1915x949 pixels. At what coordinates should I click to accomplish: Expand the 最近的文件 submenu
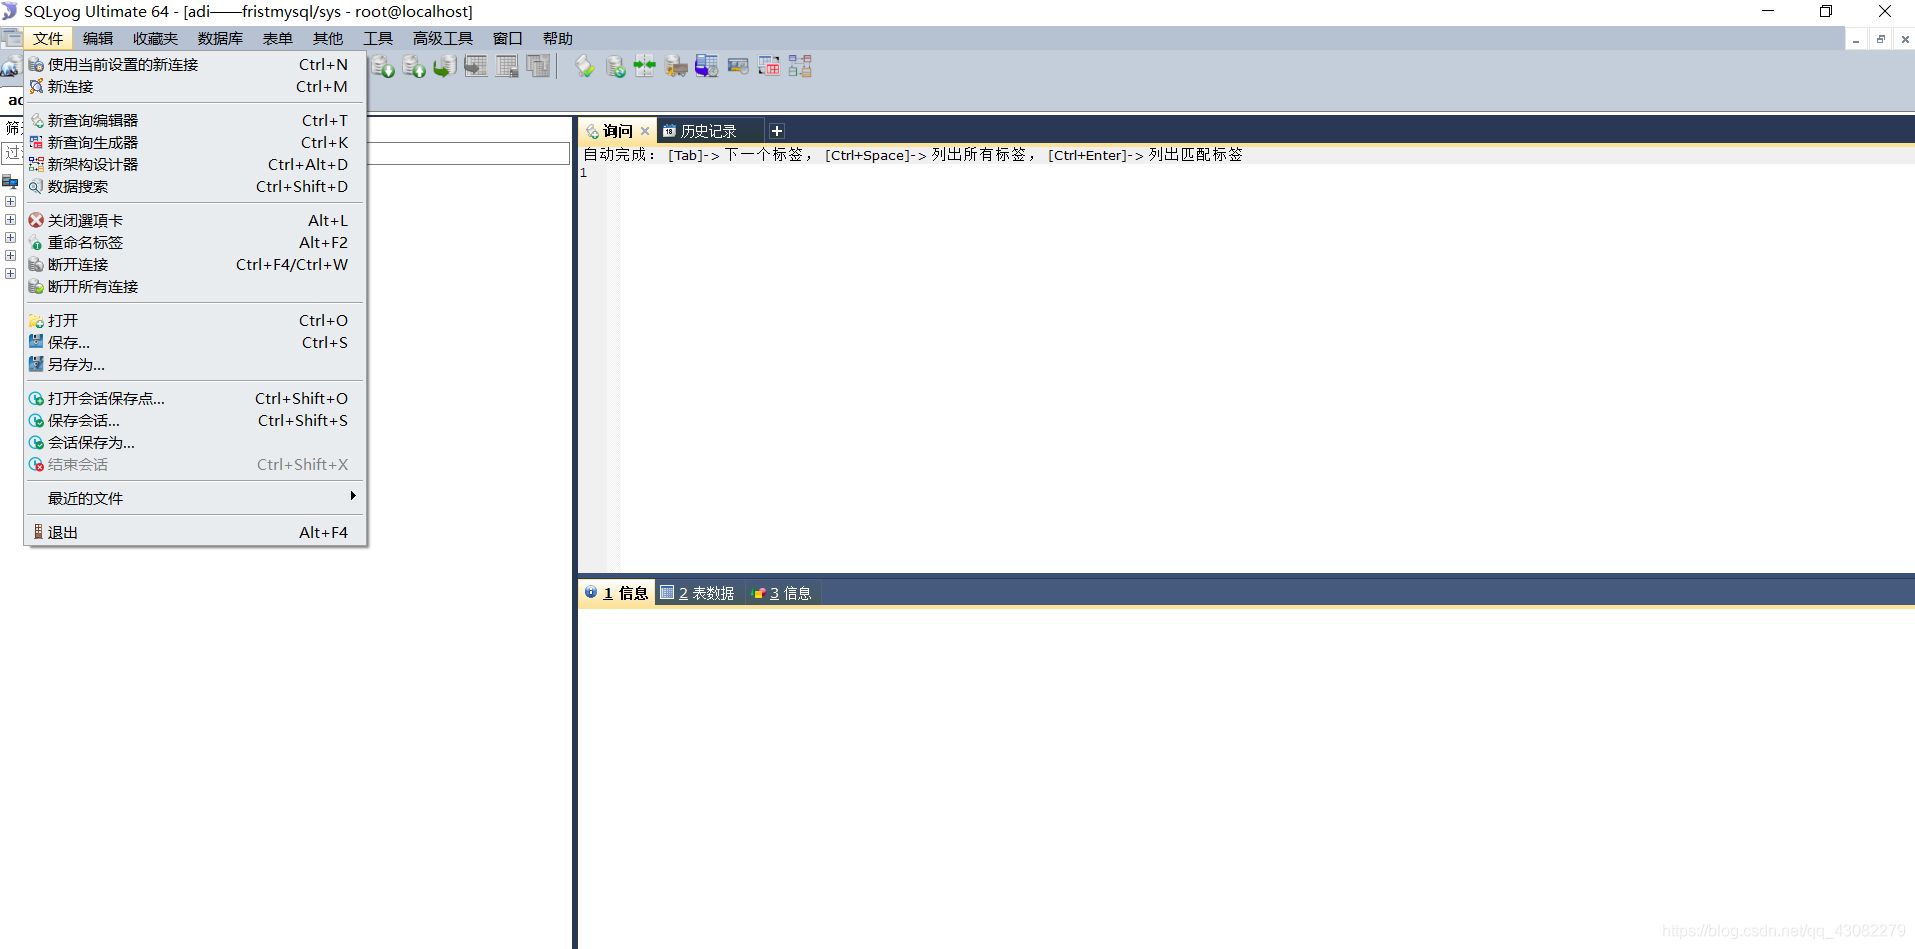[195, 498]
